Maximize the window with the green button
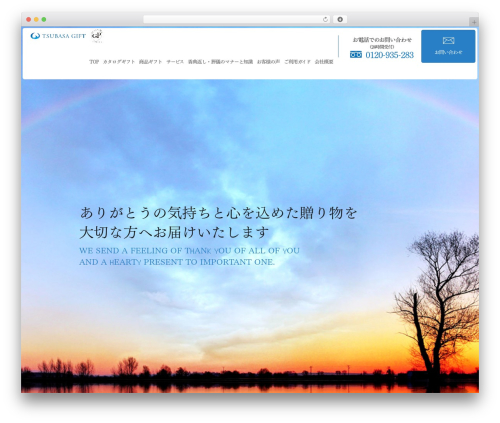The image size is (500, 423). click(x=44, y=19)
